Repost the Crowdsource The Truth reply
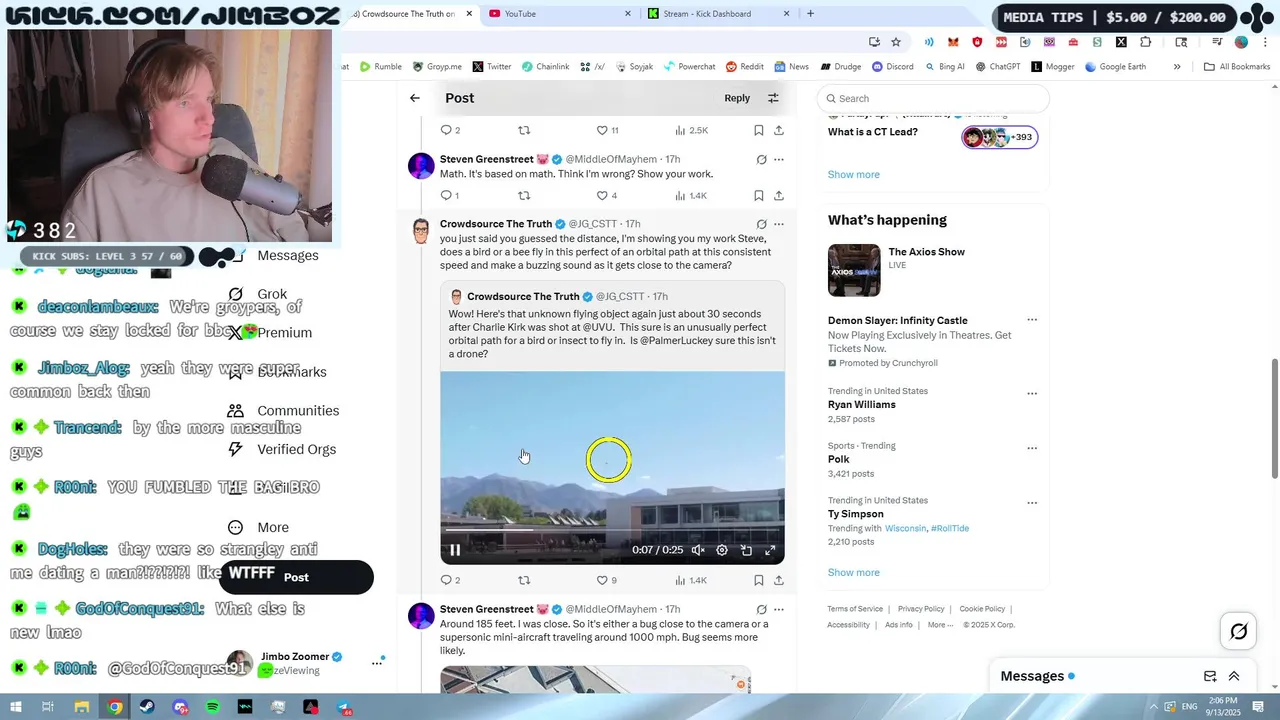This screenshot has width=1280, height=720. 523,580
